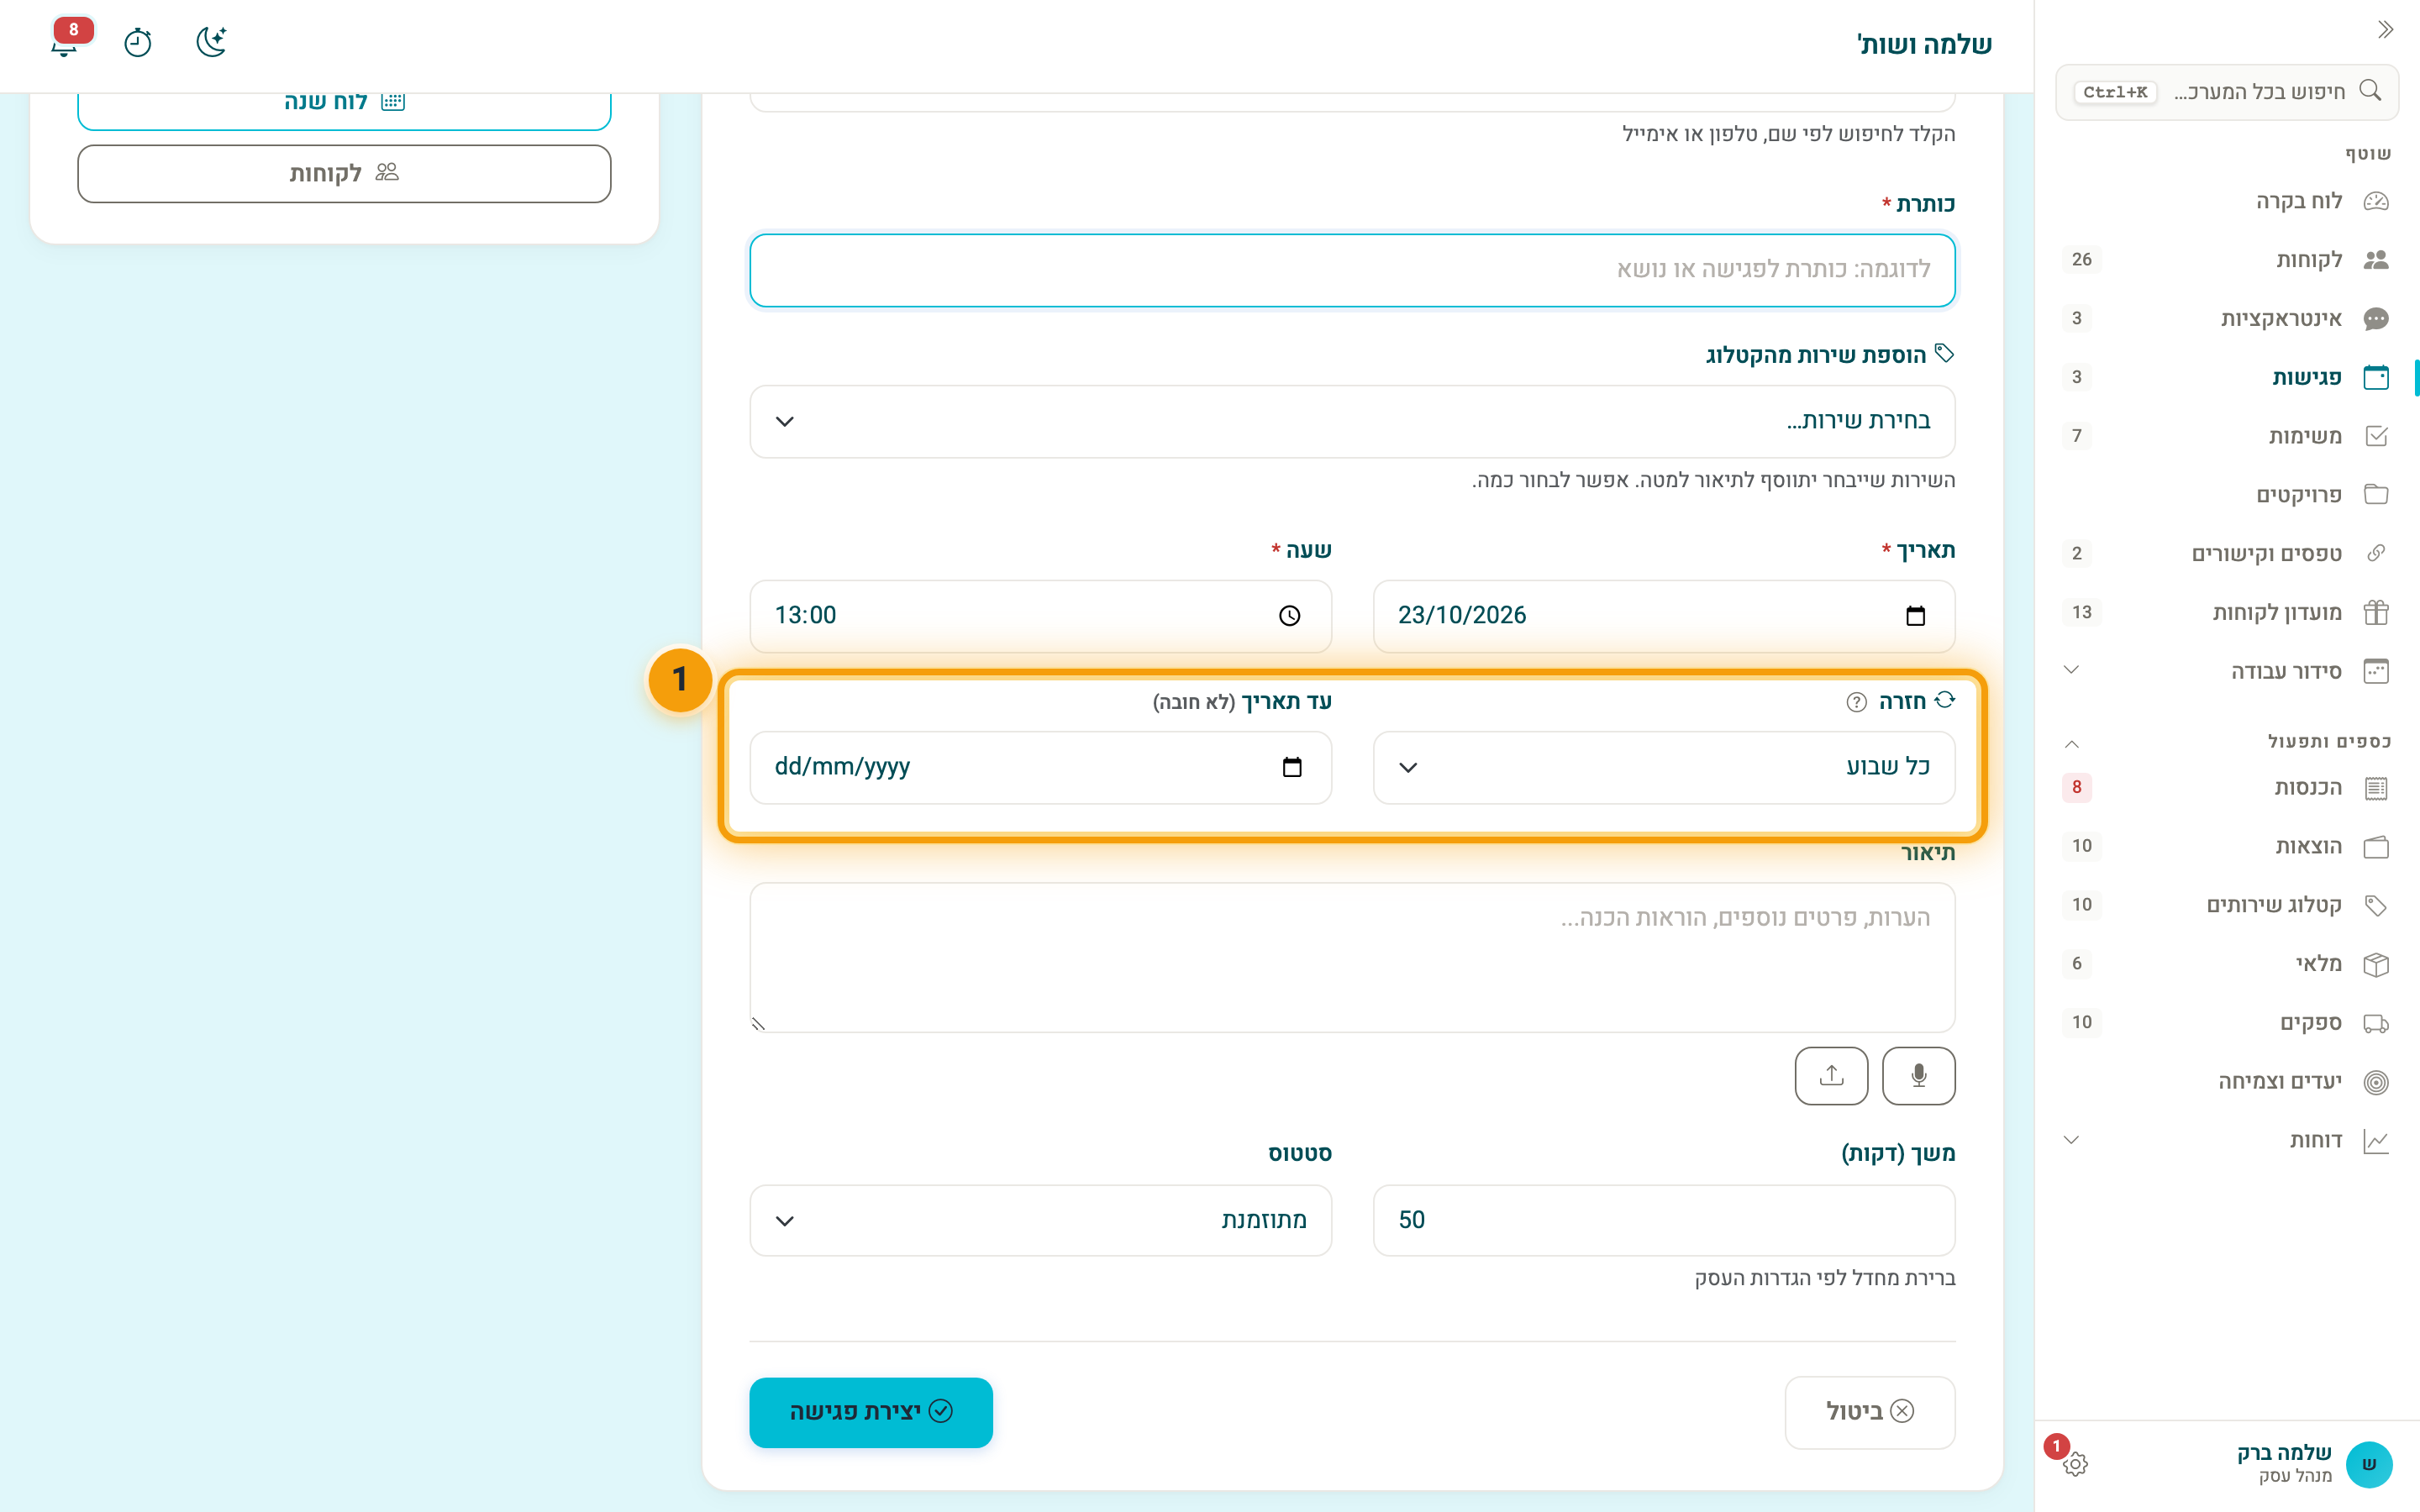Click the timer stopwatch icon
The height and width of the screenshot is (1512, 2420).
click(137, 42)
